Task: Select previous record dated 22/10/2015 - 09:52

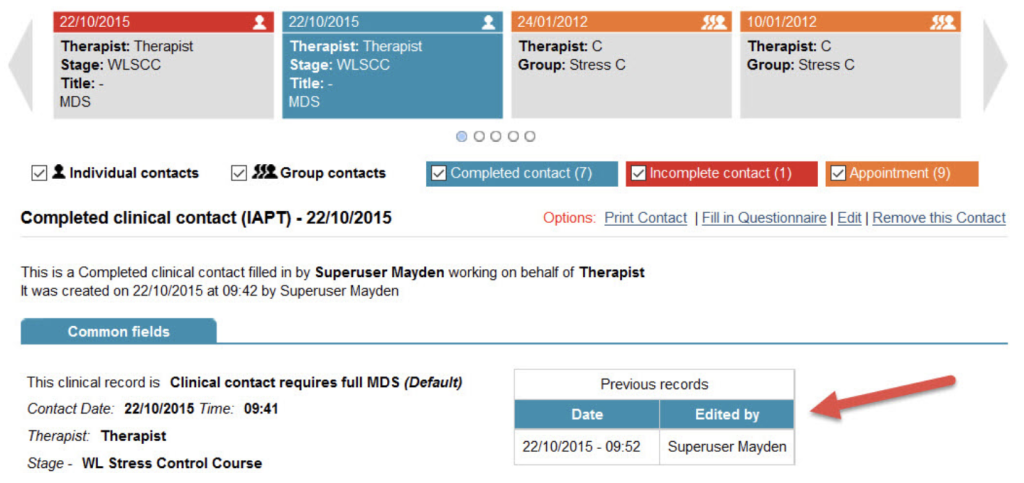Action: pos(581,447)
